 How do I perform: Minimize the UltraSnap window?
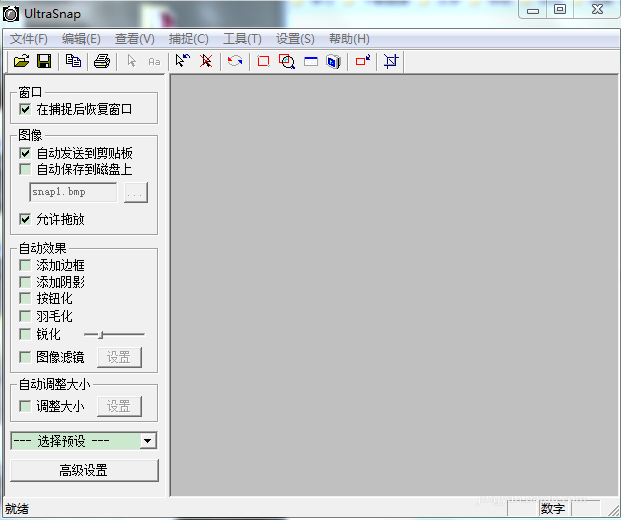533,9
